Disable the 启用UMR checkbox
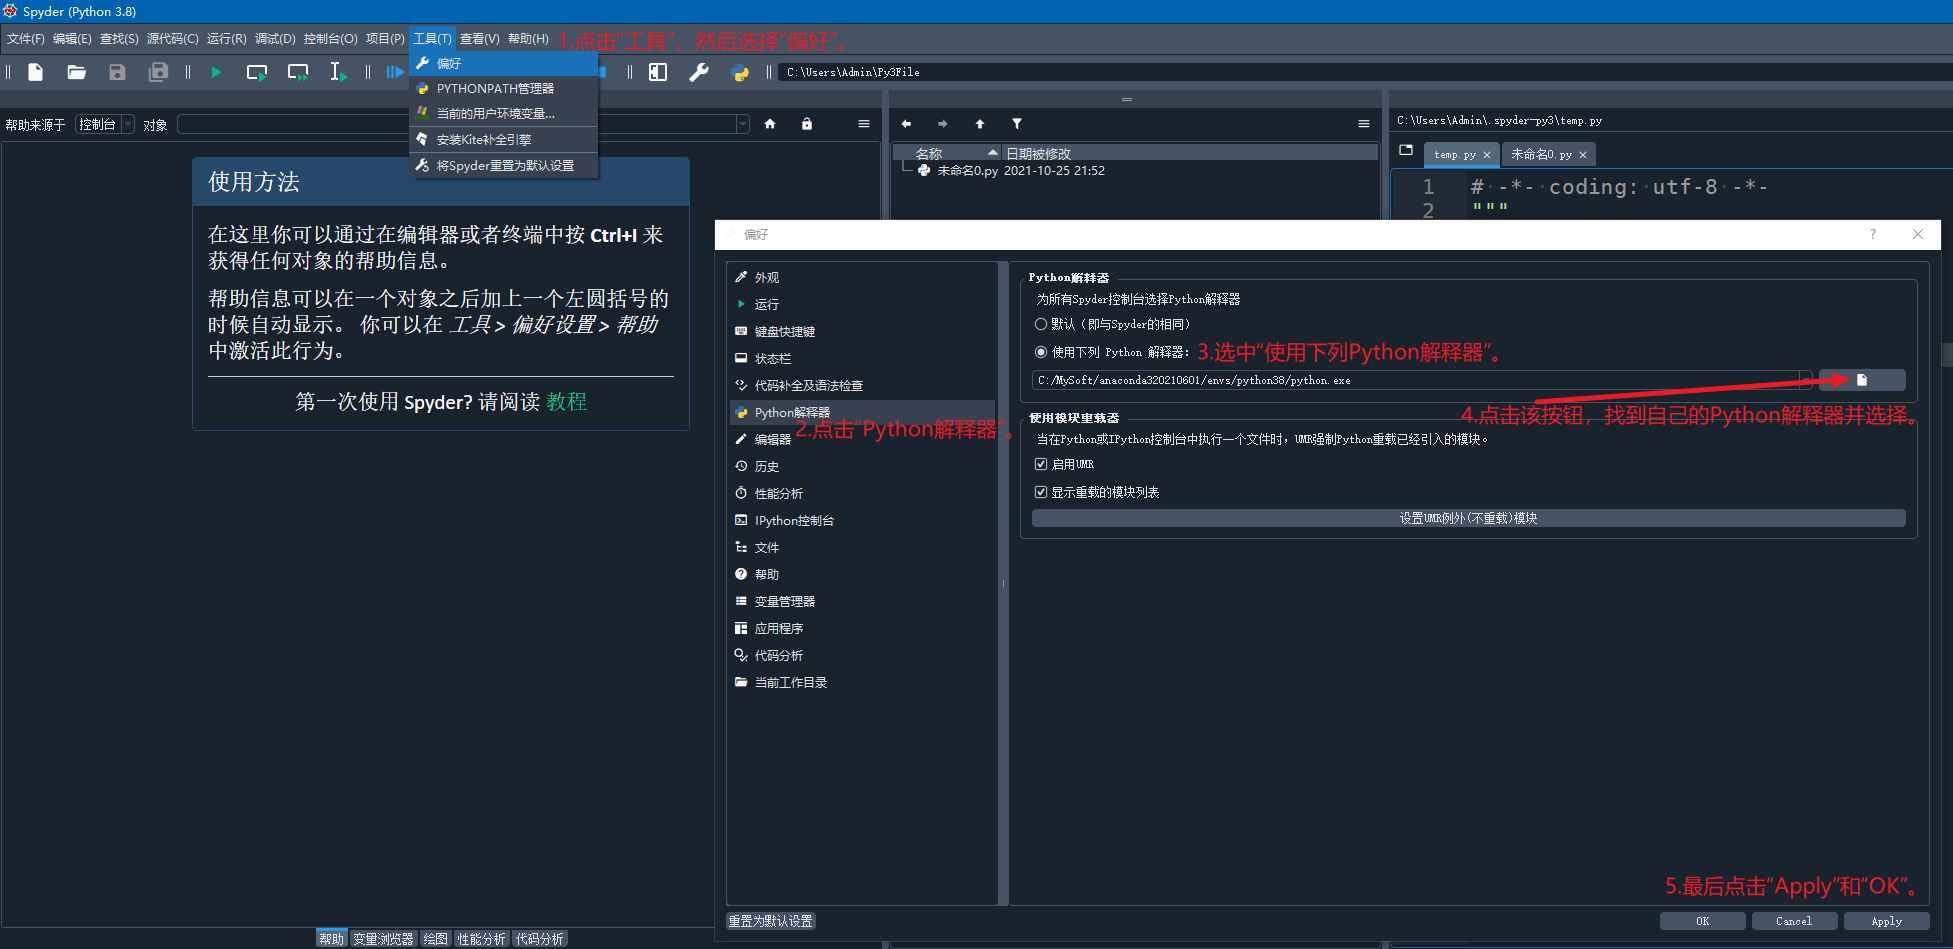1953x949 pixels. [1041, 463]
